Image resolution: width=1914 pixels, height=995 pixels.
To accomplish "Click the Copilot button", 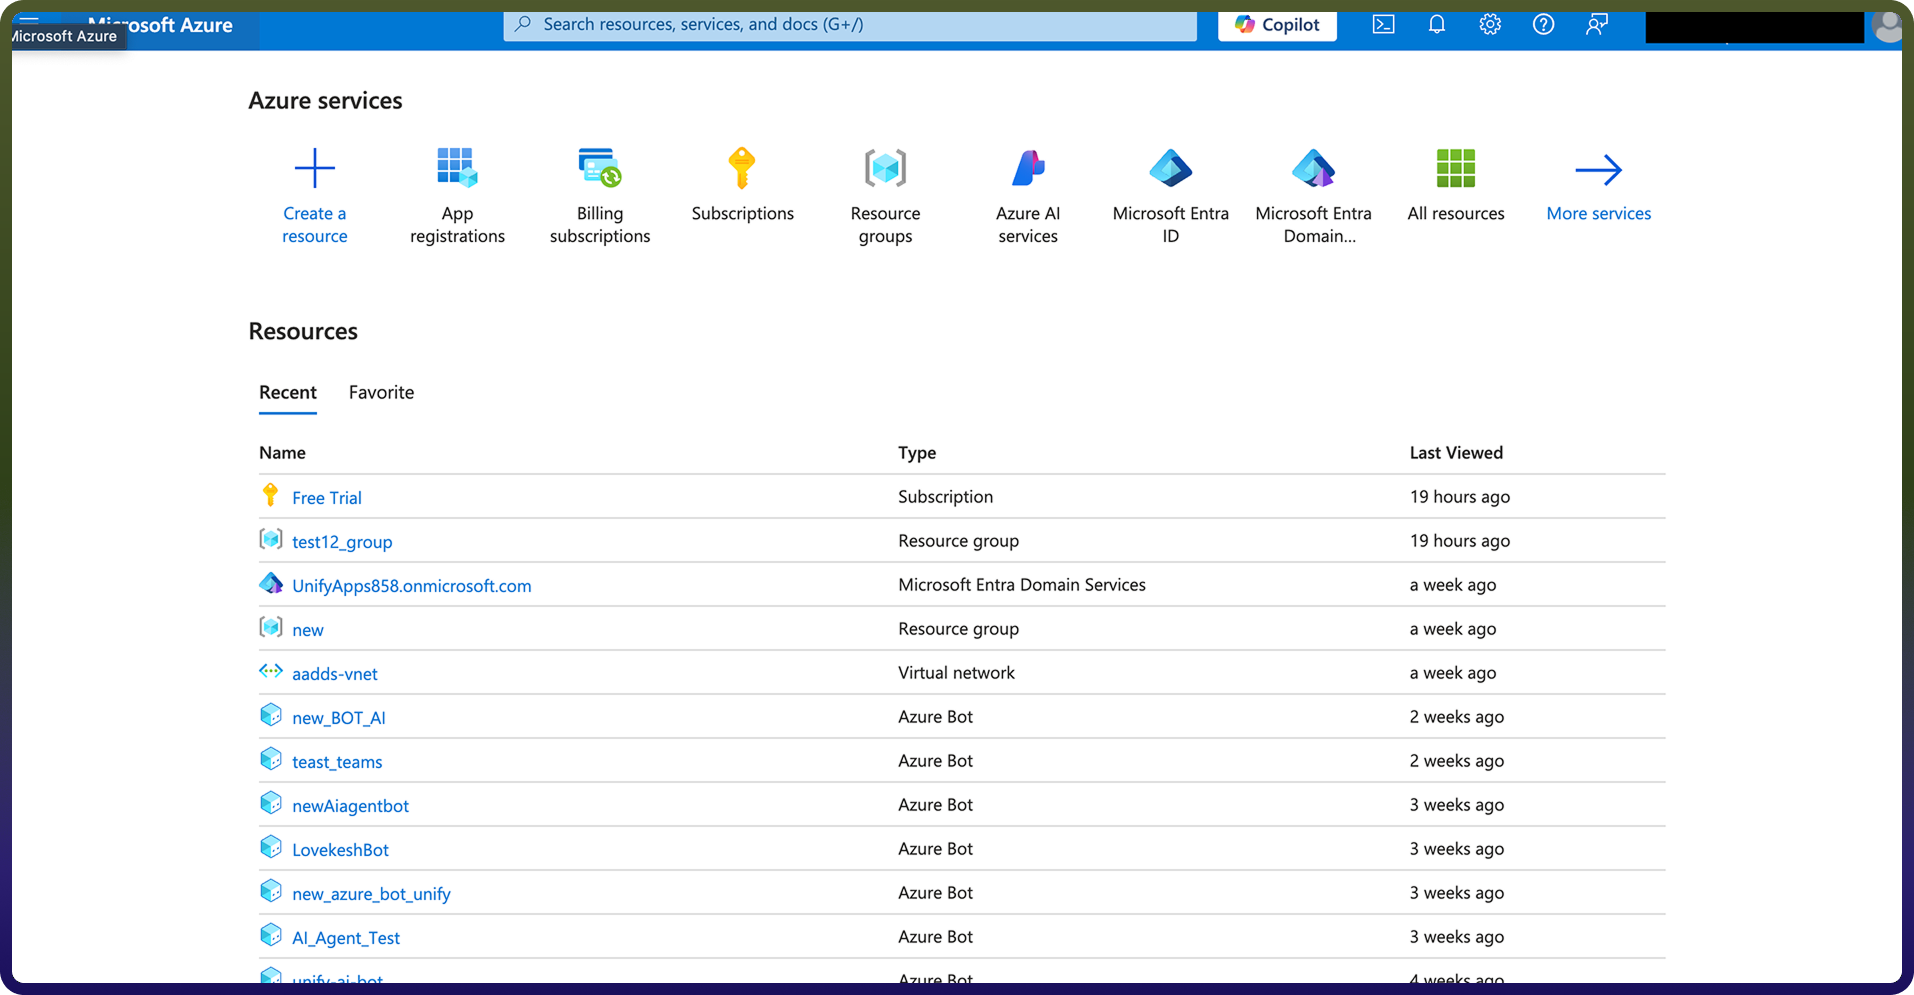I will [1277, 25].
